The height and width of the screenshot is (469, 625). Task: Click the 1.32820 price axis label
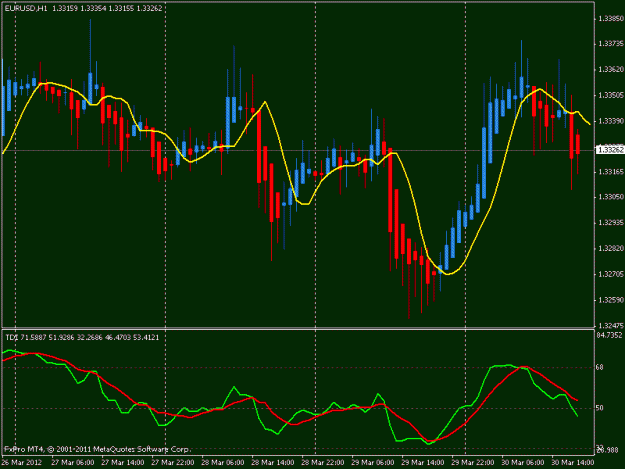pyautogui.click(x=611, y=248)
